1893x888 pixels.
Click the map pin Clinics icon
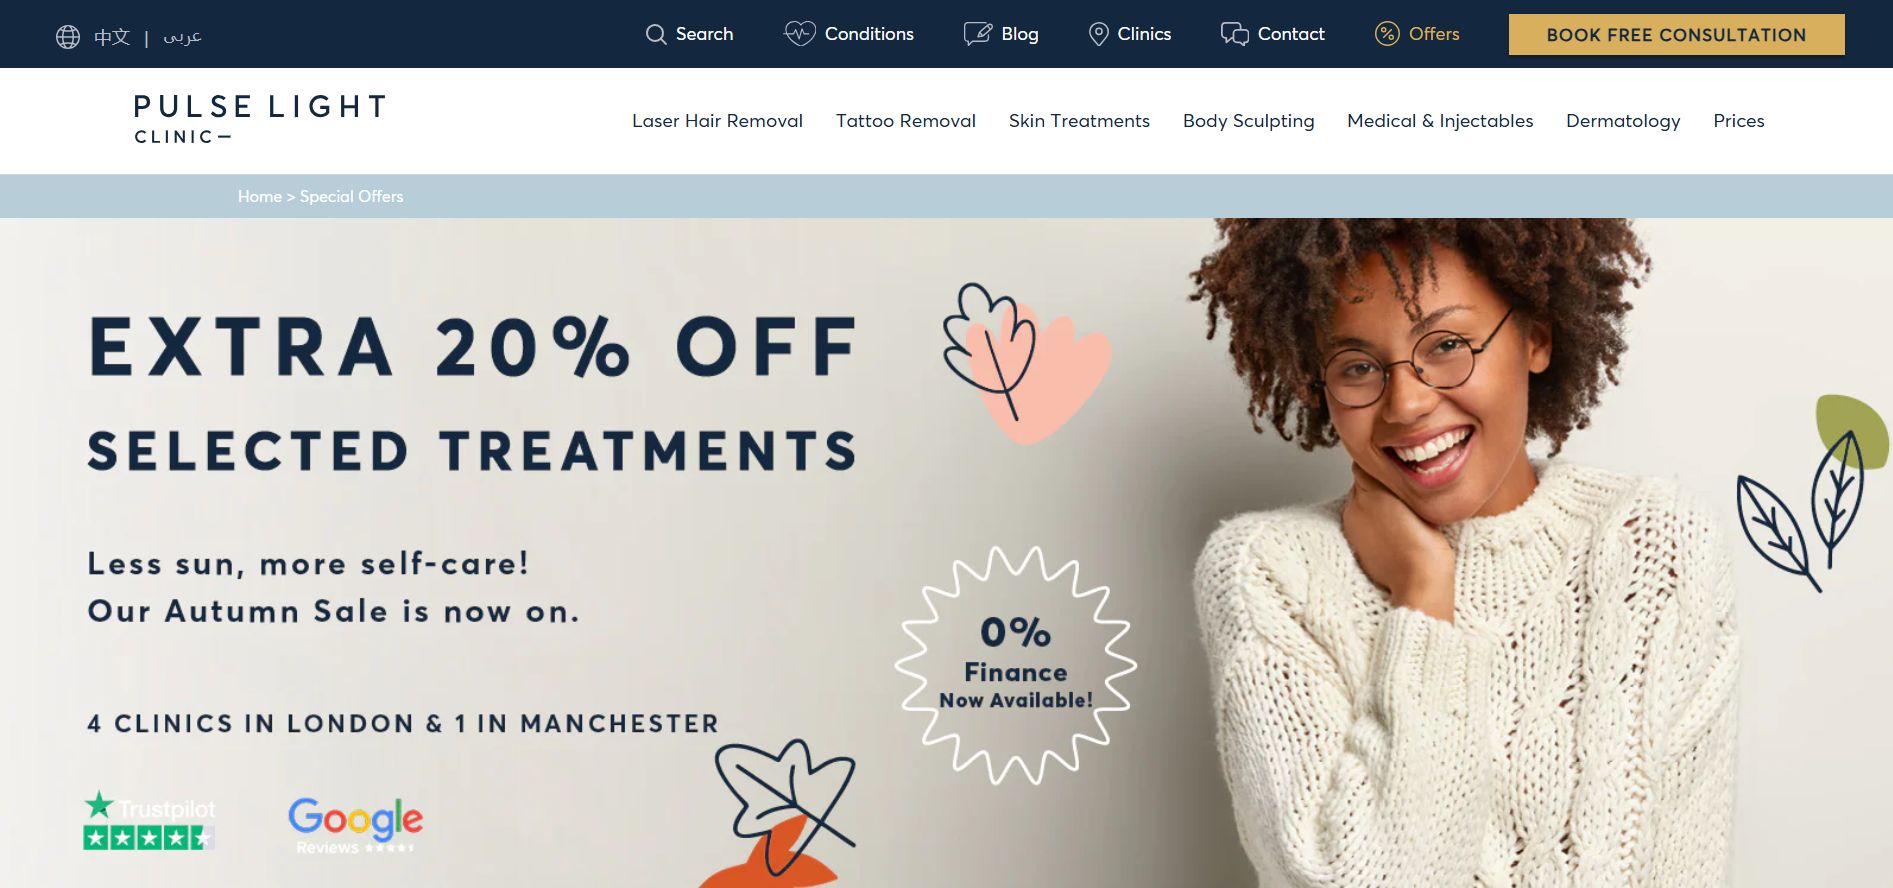[x=1099, y=34]
